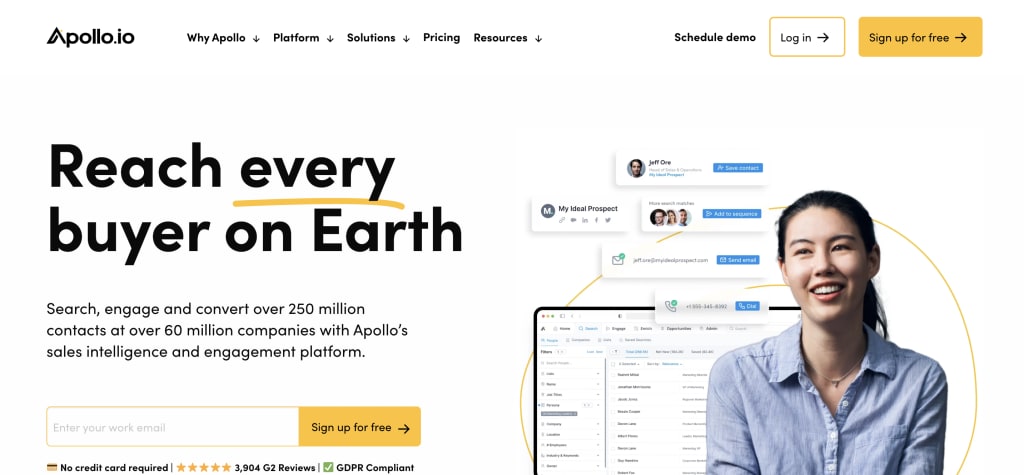This screenshot has height=475, width=1024.
Task: Click the Schedule demo link
Action: click(715, 37)
